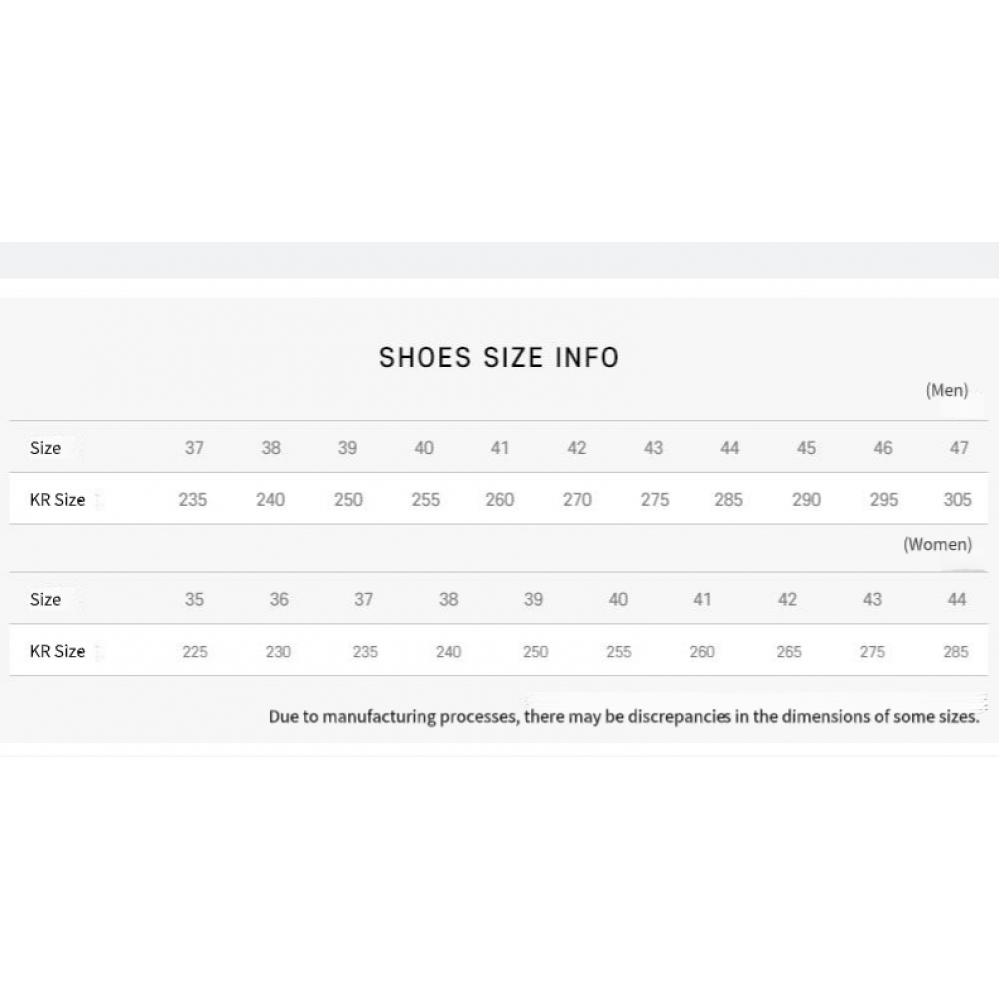This screenshot has height=1000, width=1000.
Task: Select size 36 in Women's row
Action: [x=279, y=599]
